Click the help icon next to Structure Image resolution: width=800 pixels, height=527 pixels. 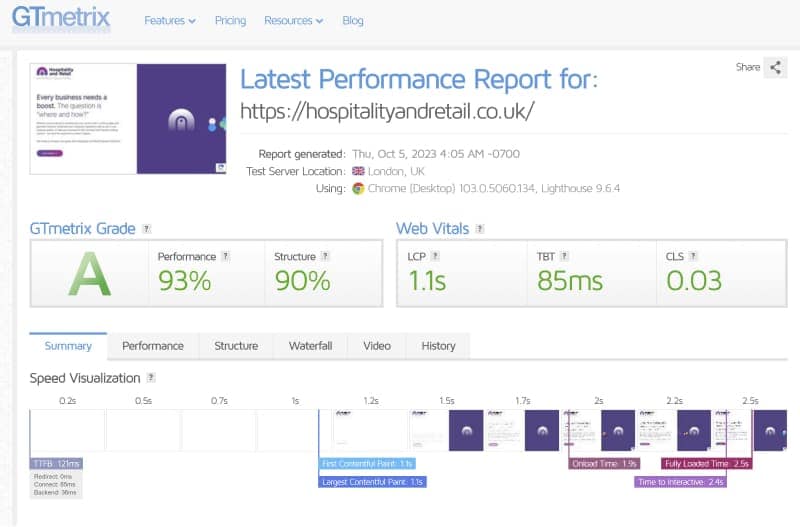pos(324,256)
